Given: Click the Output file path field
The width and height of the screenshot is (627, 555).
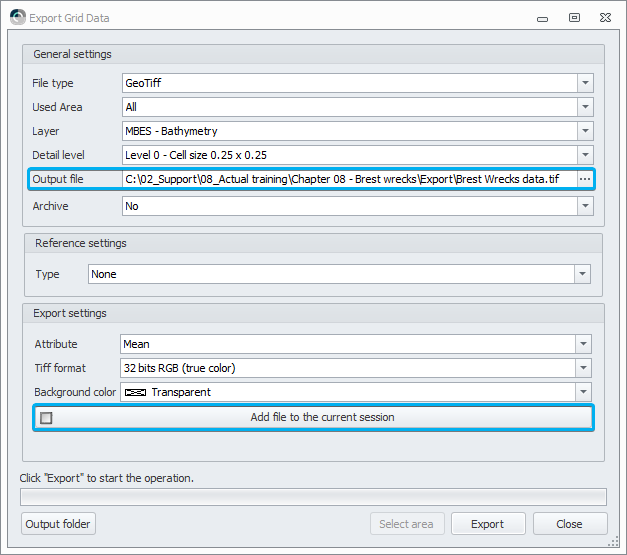Looking at the screenshot, I should (x=348, y=179).
